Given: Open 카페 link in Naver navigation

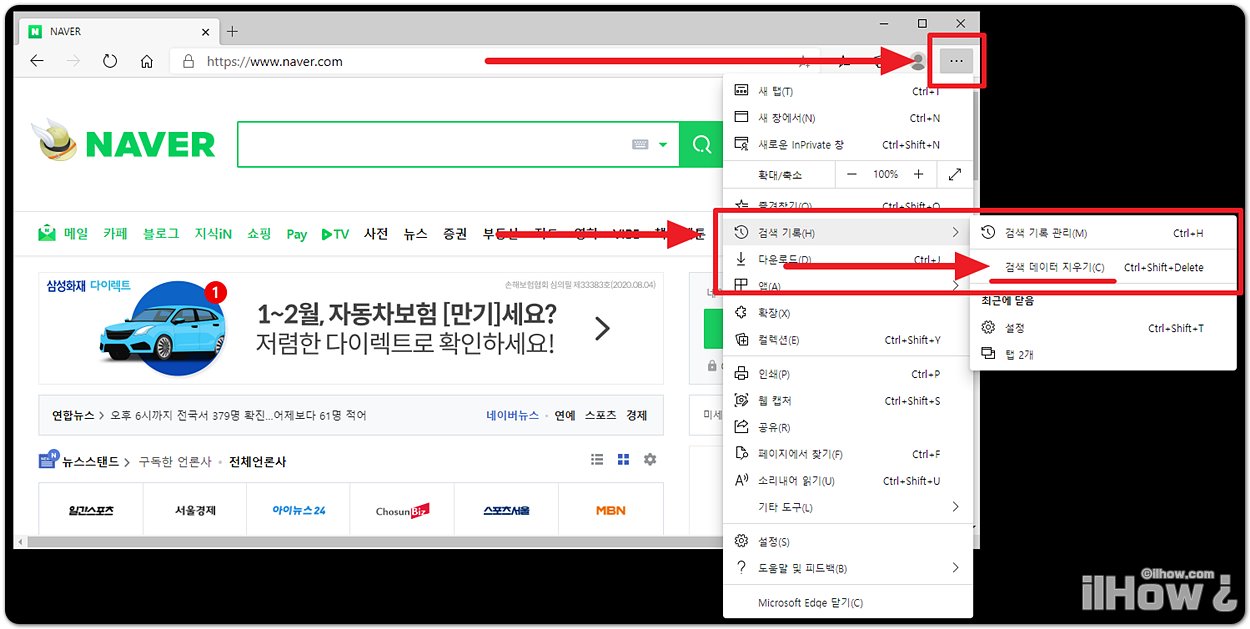Looking at the screenshot, I should (x=115, y=234).
